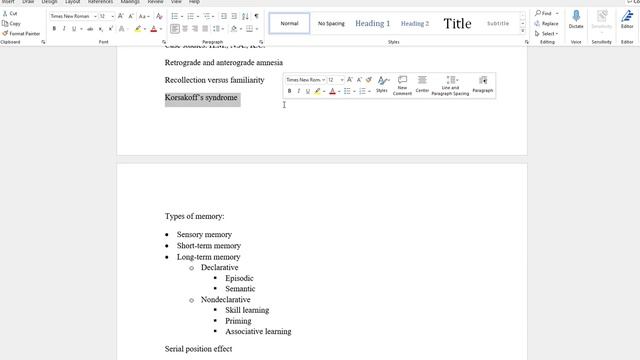Copy selection with ribbon Copy button
Viewport: 640px width, 360px height.
tap(11, 24)
